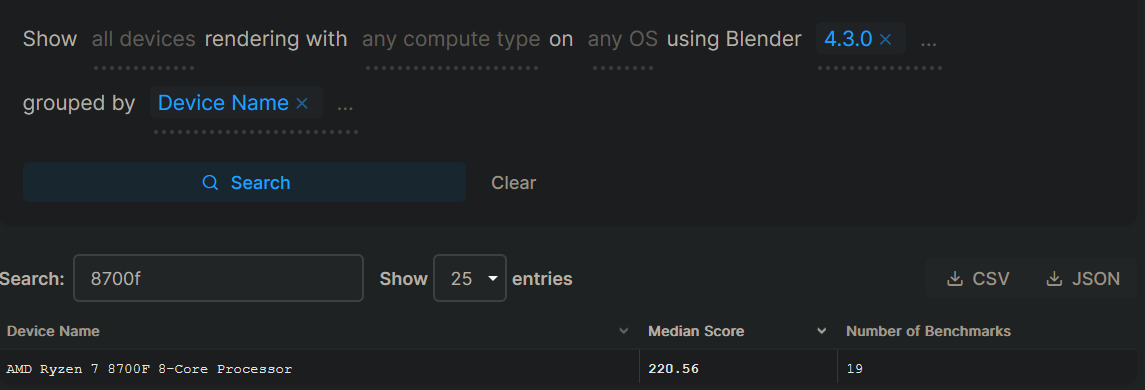Focus the search field containing 8700f
Image resolution: width=1145 pixels, height=390 pixels.
[218, 278]
